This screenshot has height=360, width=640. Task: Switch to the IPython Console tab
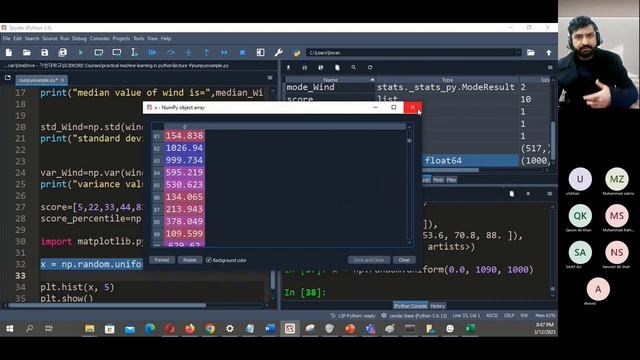[410, 306]
